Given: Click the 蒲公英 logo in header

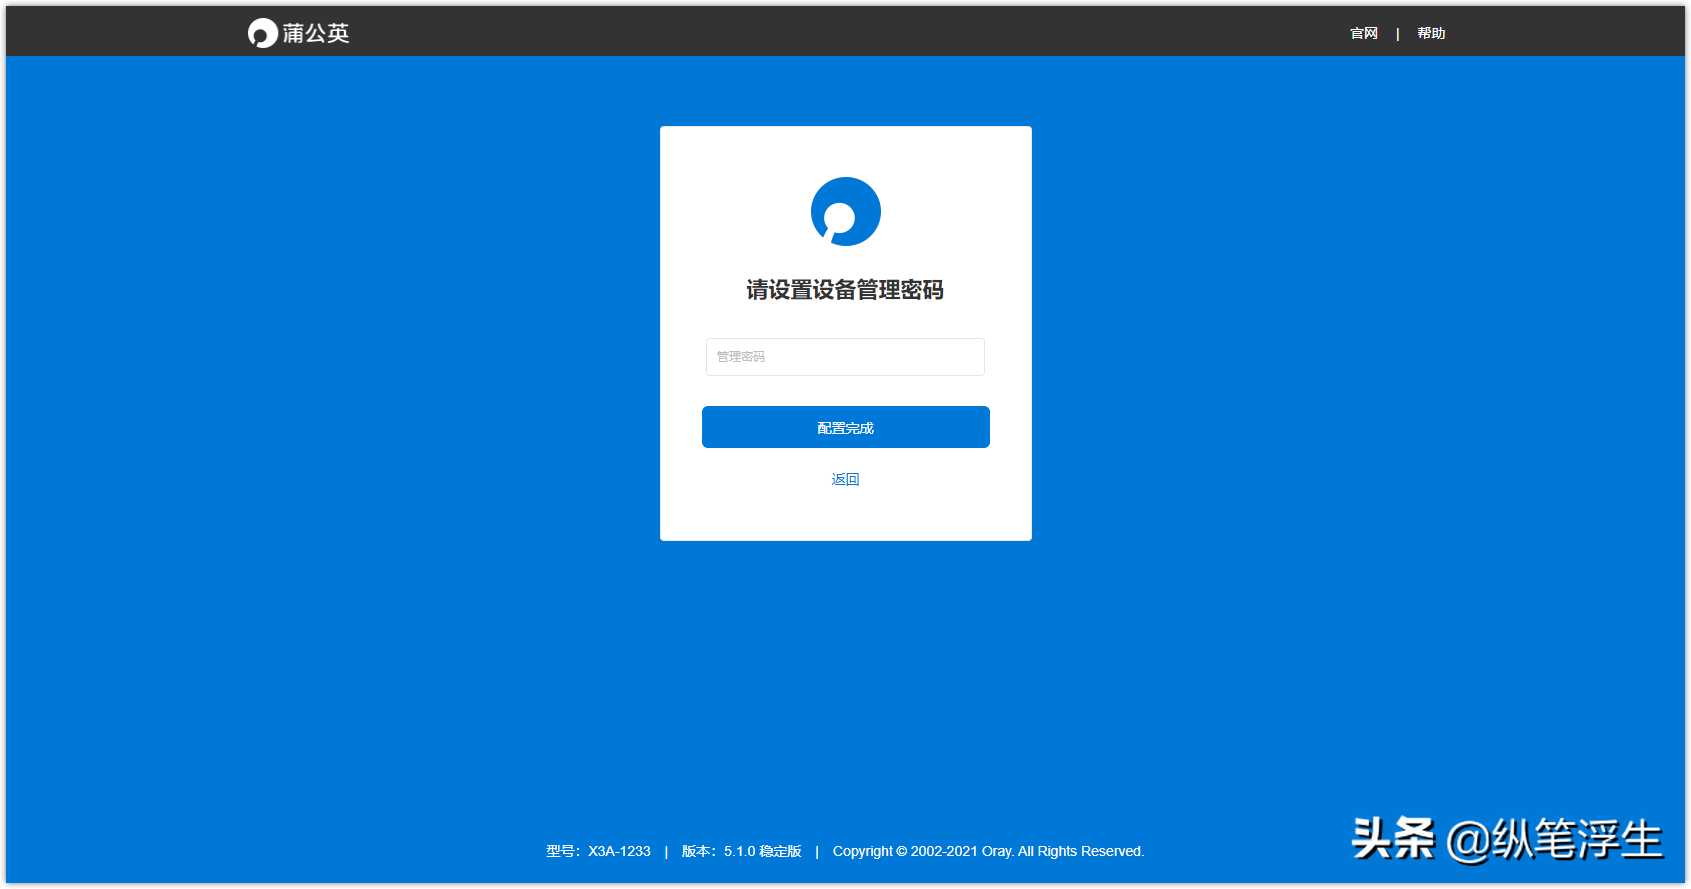Looking at the screenshot, I should tap(298, 33).
